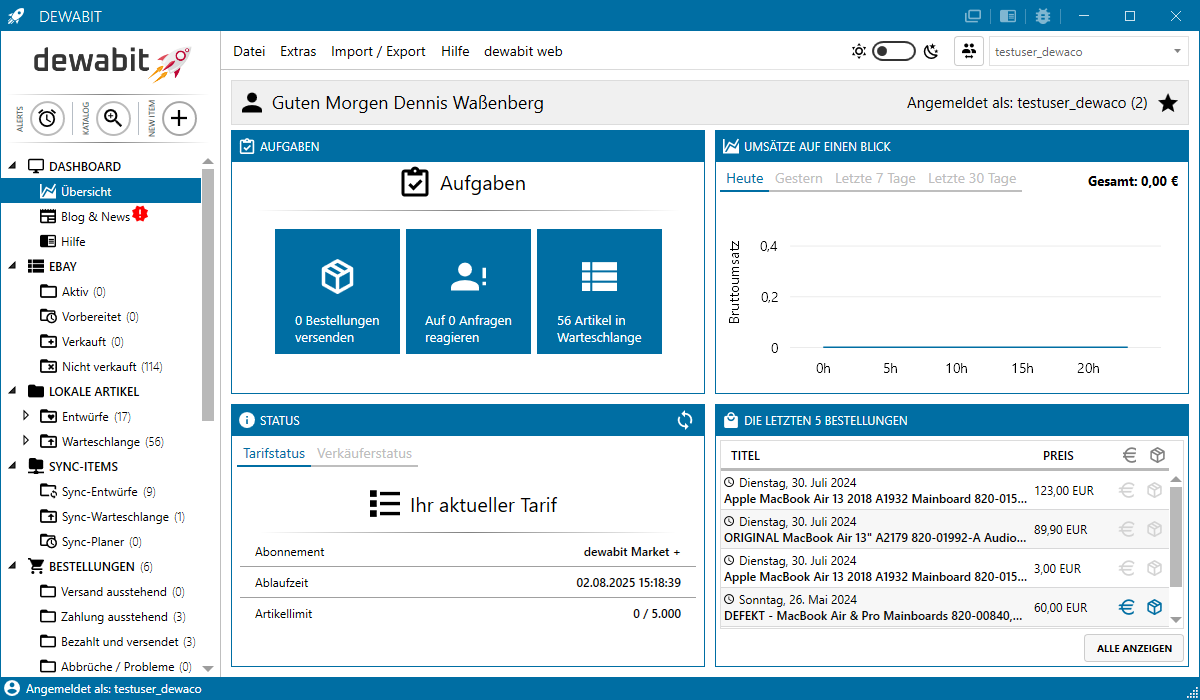Expand the Warteschlange tree node
Viewport: 1200px width, 700px height.
(27, 441)
